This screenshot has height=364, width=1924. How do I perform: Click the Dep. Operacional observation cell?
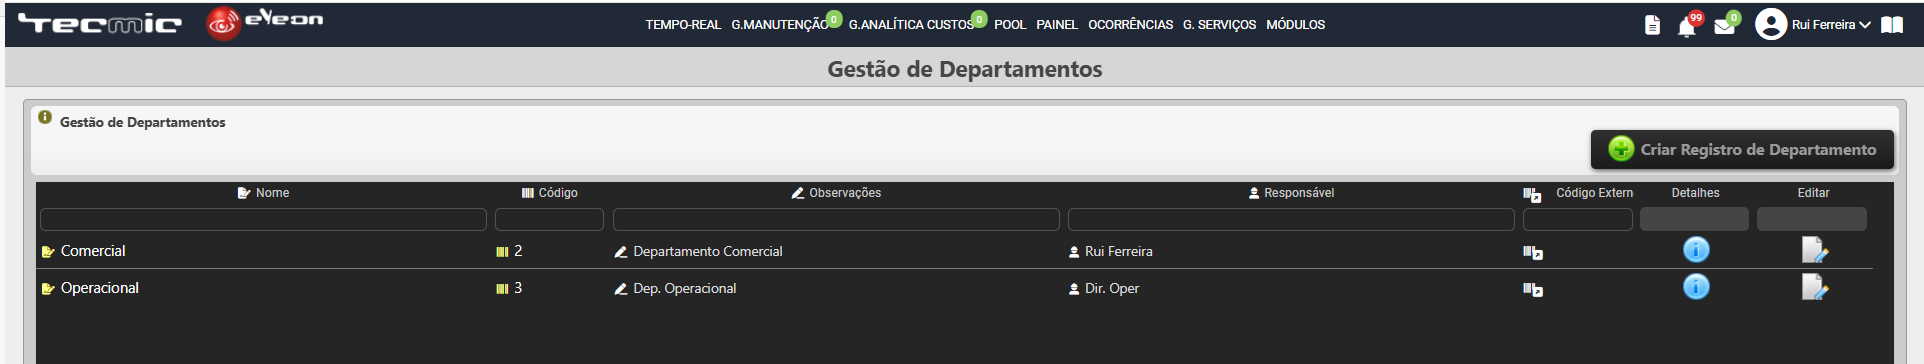[x=684, y=289]
